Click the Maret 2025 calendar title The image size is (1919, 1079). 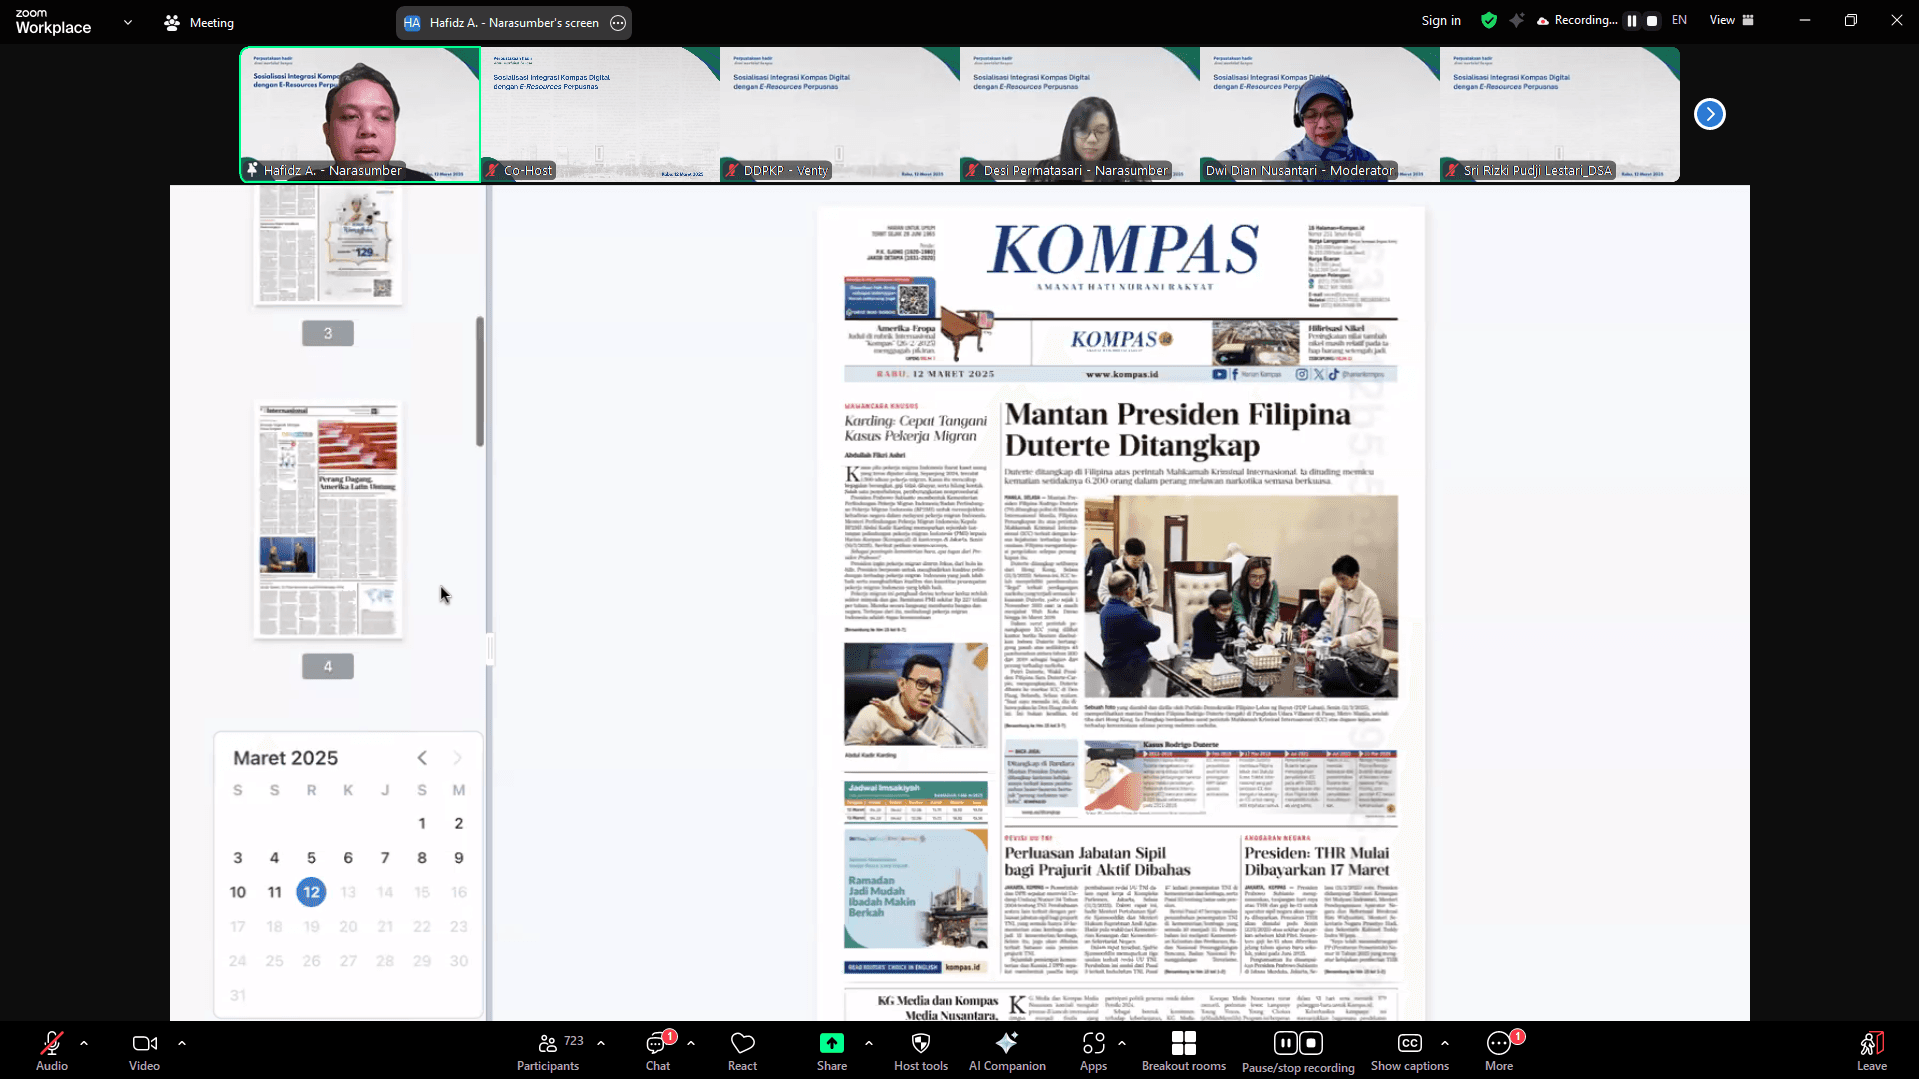(x=285, y=758)
